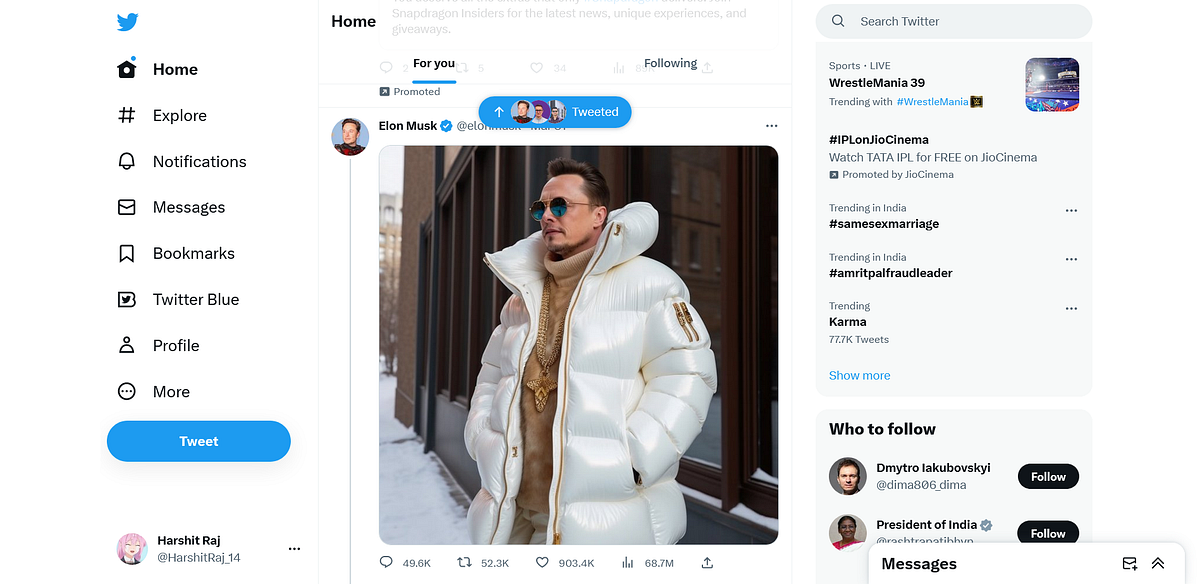This screenshot has height=584, width=1200.
Task: Follow Dmytro Iakubovskyi
Action: tap(1047, 476)
